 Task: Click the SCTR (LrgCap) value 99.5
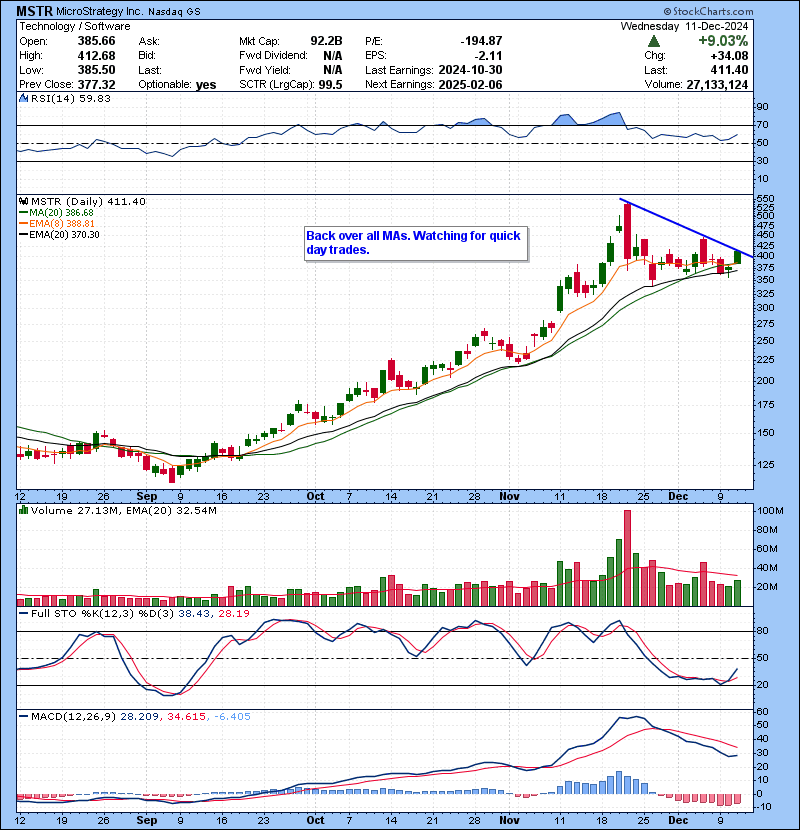pos(330,84)
